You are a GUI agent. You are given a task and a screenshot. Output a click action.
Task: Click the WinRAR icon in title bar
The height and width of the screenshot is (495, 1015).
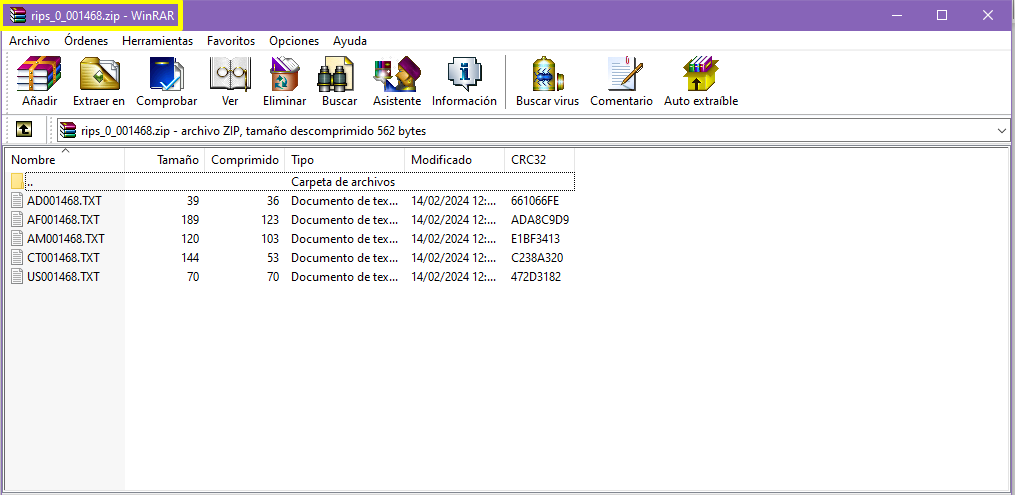click(17, 16)
